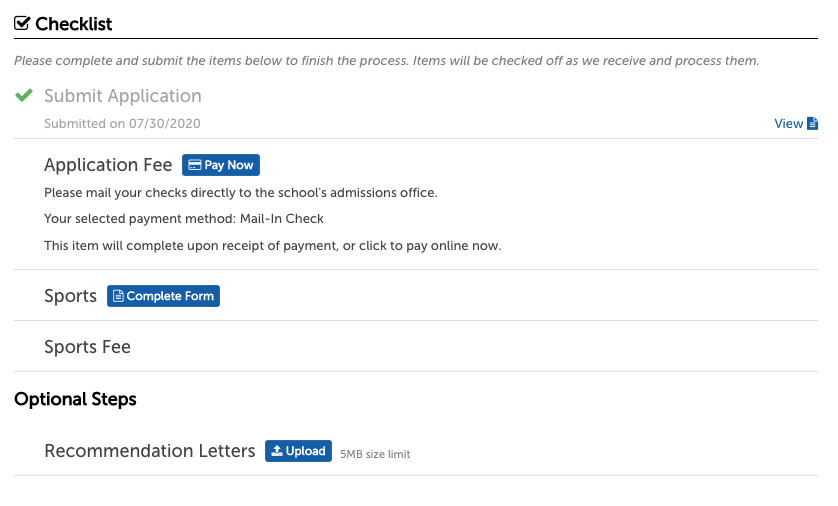
Task: Click the Recommendation Letters item title
Action: (x=150, y=451)
